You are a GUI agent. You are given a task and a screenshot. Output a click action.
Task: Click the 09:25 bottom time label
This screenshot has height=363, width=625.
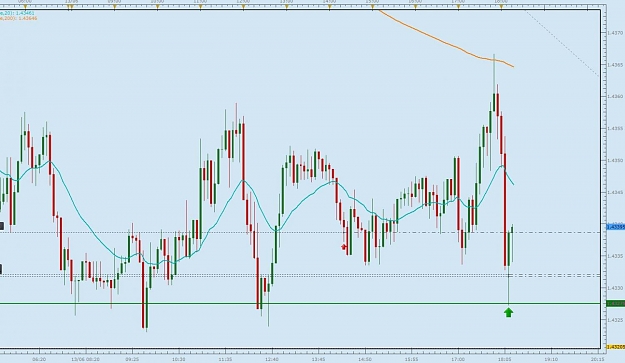click(x=132, y=359)
